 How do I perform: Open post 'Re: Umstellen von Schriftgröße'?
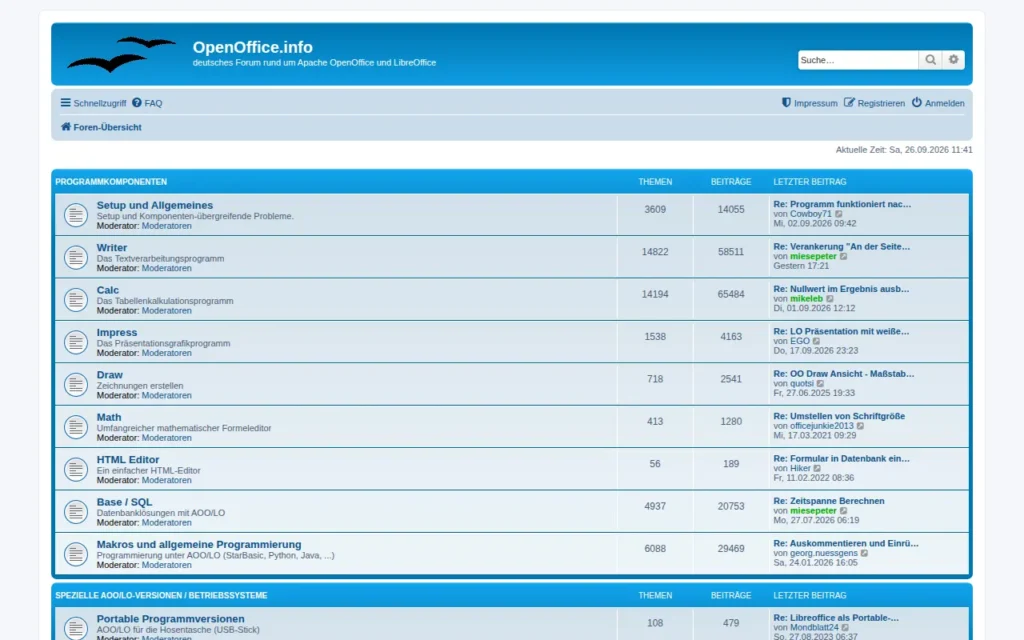click(839, 417)
